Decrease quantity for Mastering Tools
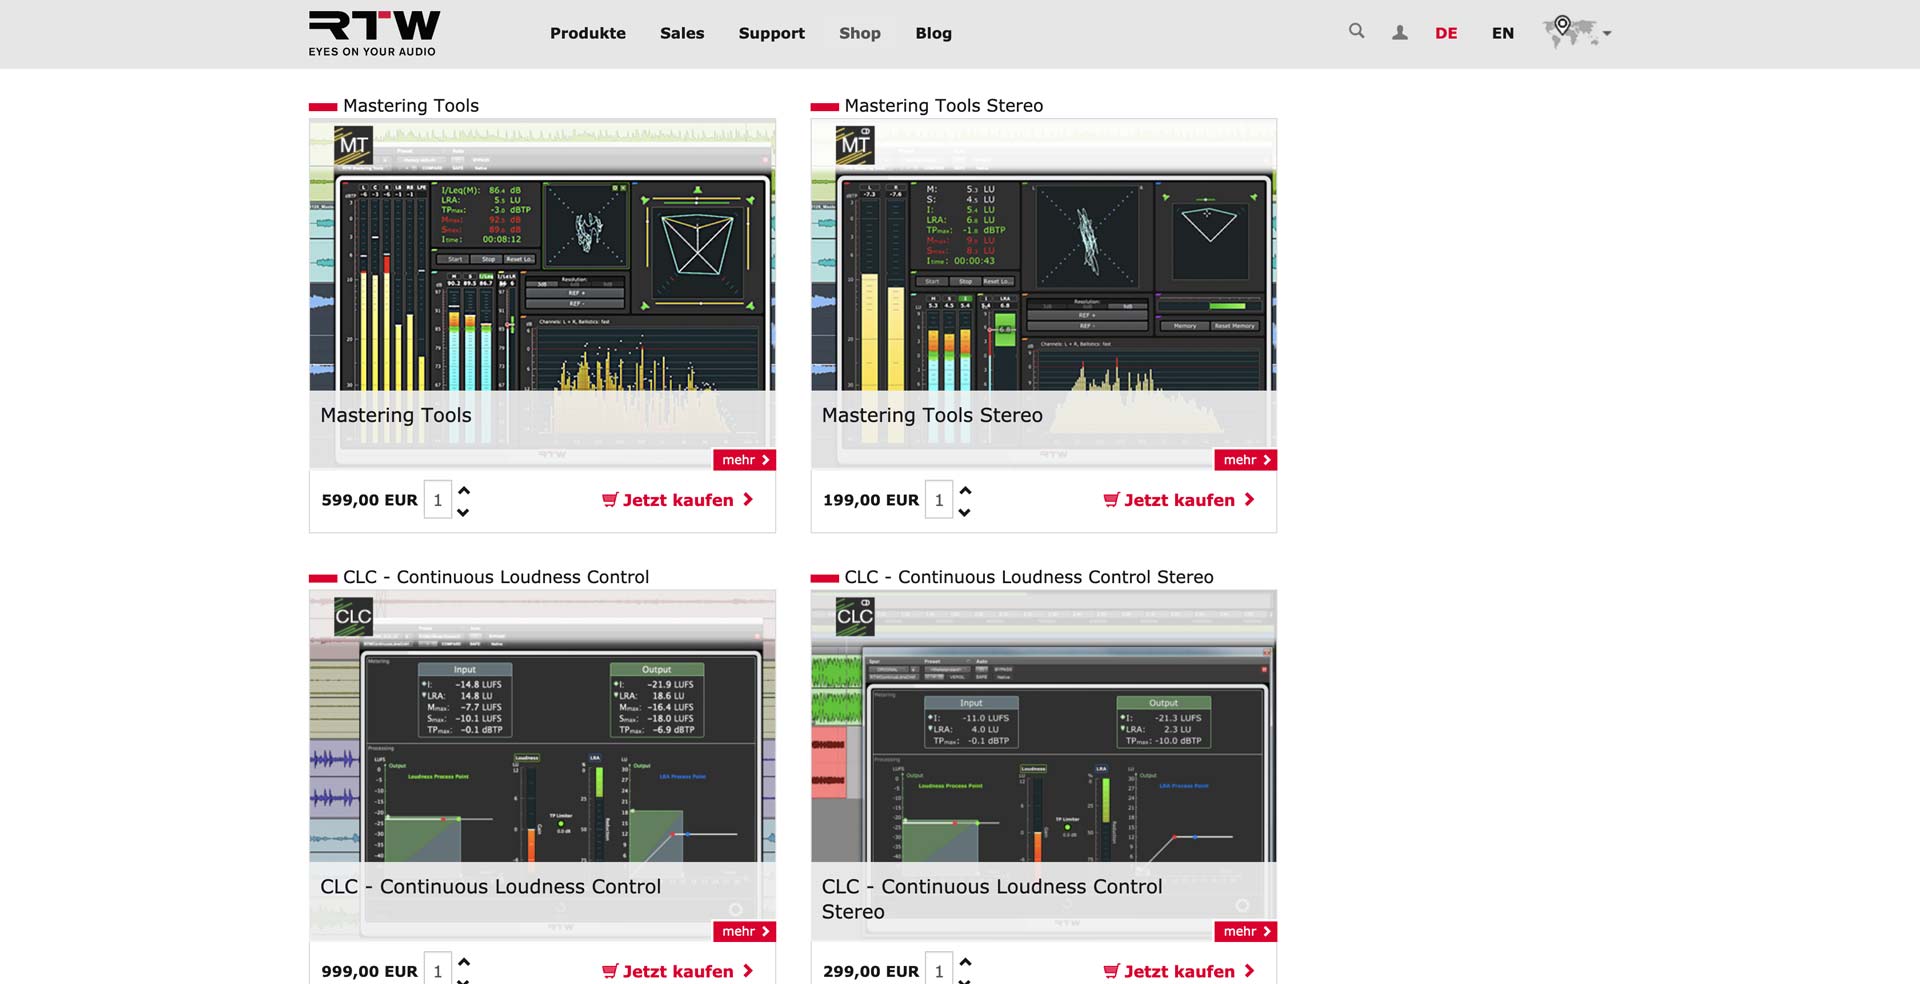This screenshot has height=984, width=1920. (x=463, y=512)
